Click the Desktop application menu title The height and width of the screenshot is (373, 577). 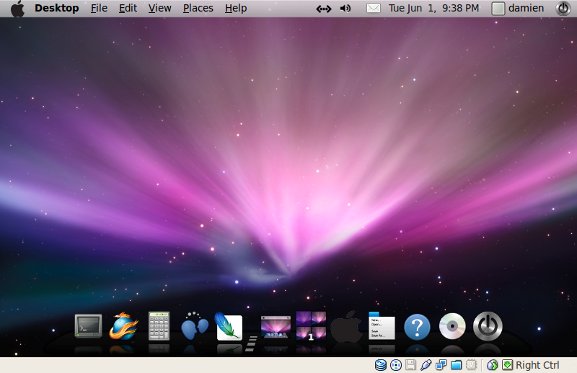coord(57,8)
